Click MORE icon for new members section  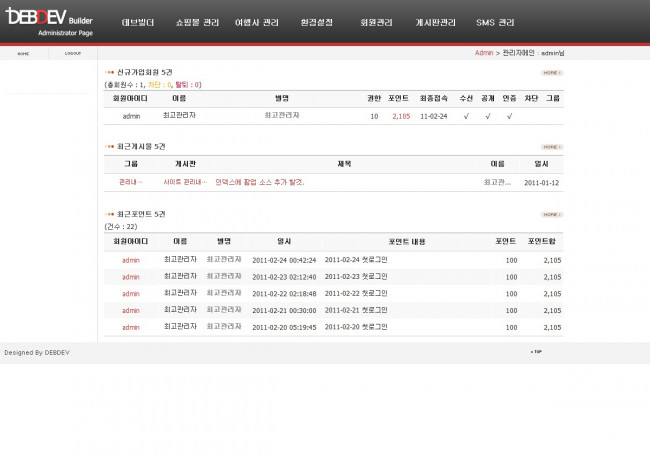[x=551, y=73]
